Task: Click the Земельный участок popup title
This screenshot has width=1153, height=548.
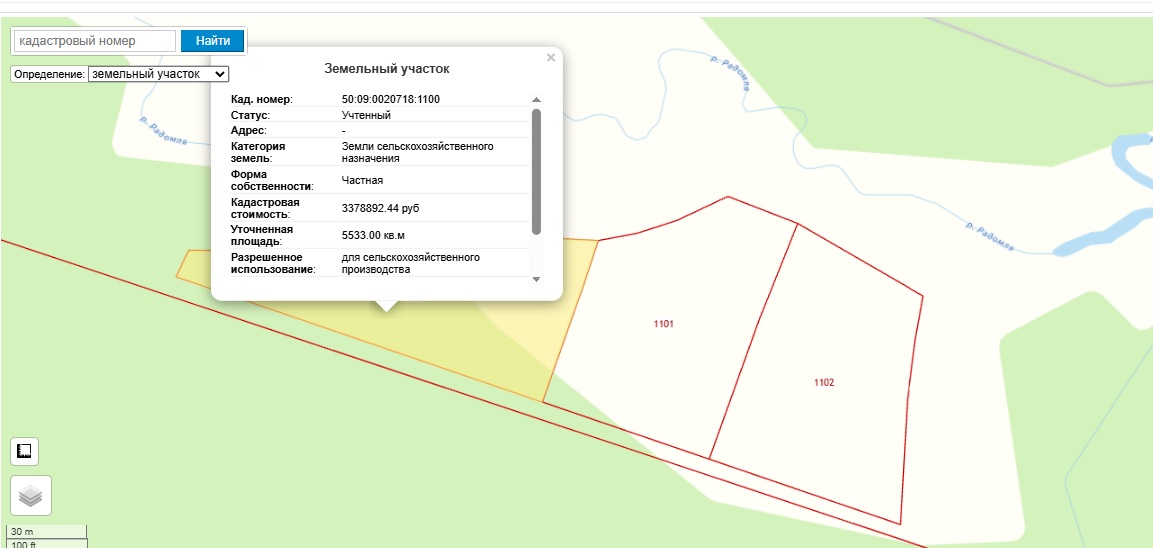Action: point(387,69)
